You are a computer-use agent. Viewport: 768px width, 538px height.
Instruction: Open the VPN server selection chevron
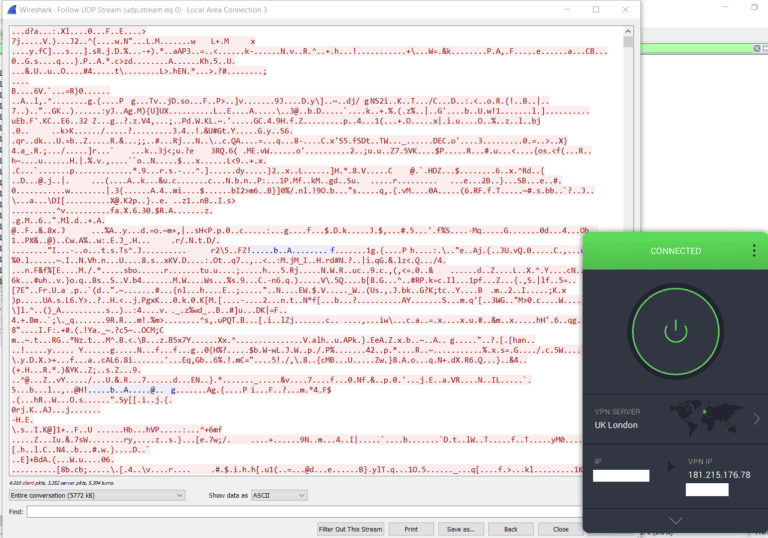click(x=756, y=418)
